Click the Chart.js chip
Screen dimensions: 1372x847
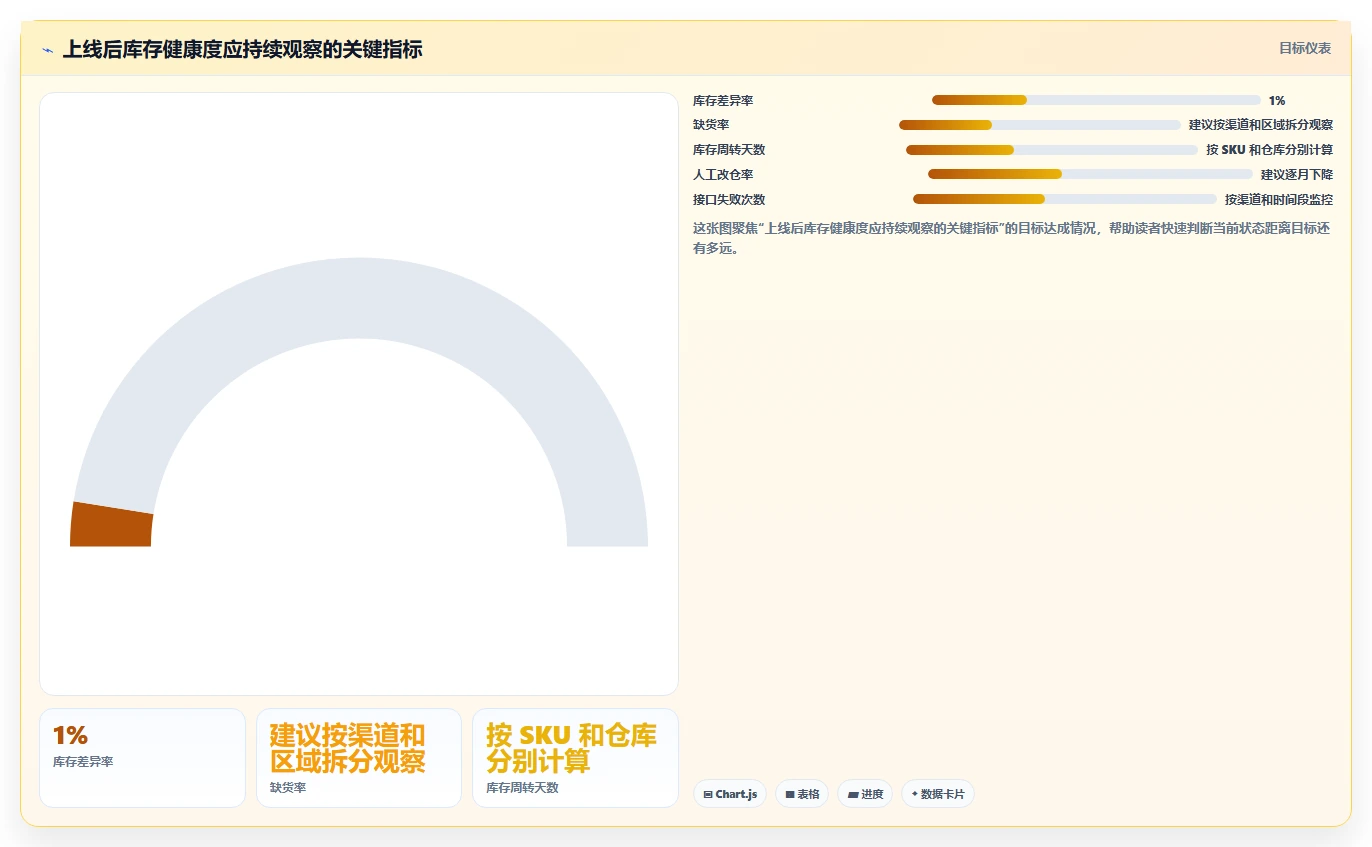730,794
